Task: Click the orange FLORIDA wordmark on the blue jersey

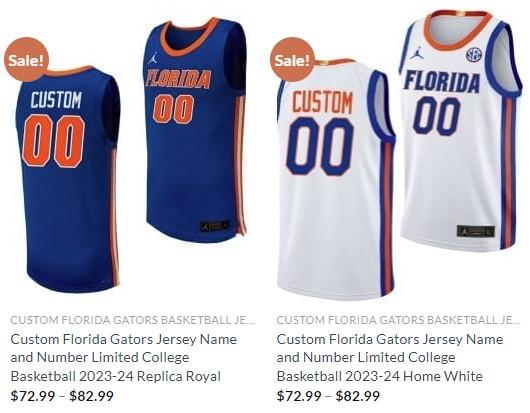Action: 179,79
